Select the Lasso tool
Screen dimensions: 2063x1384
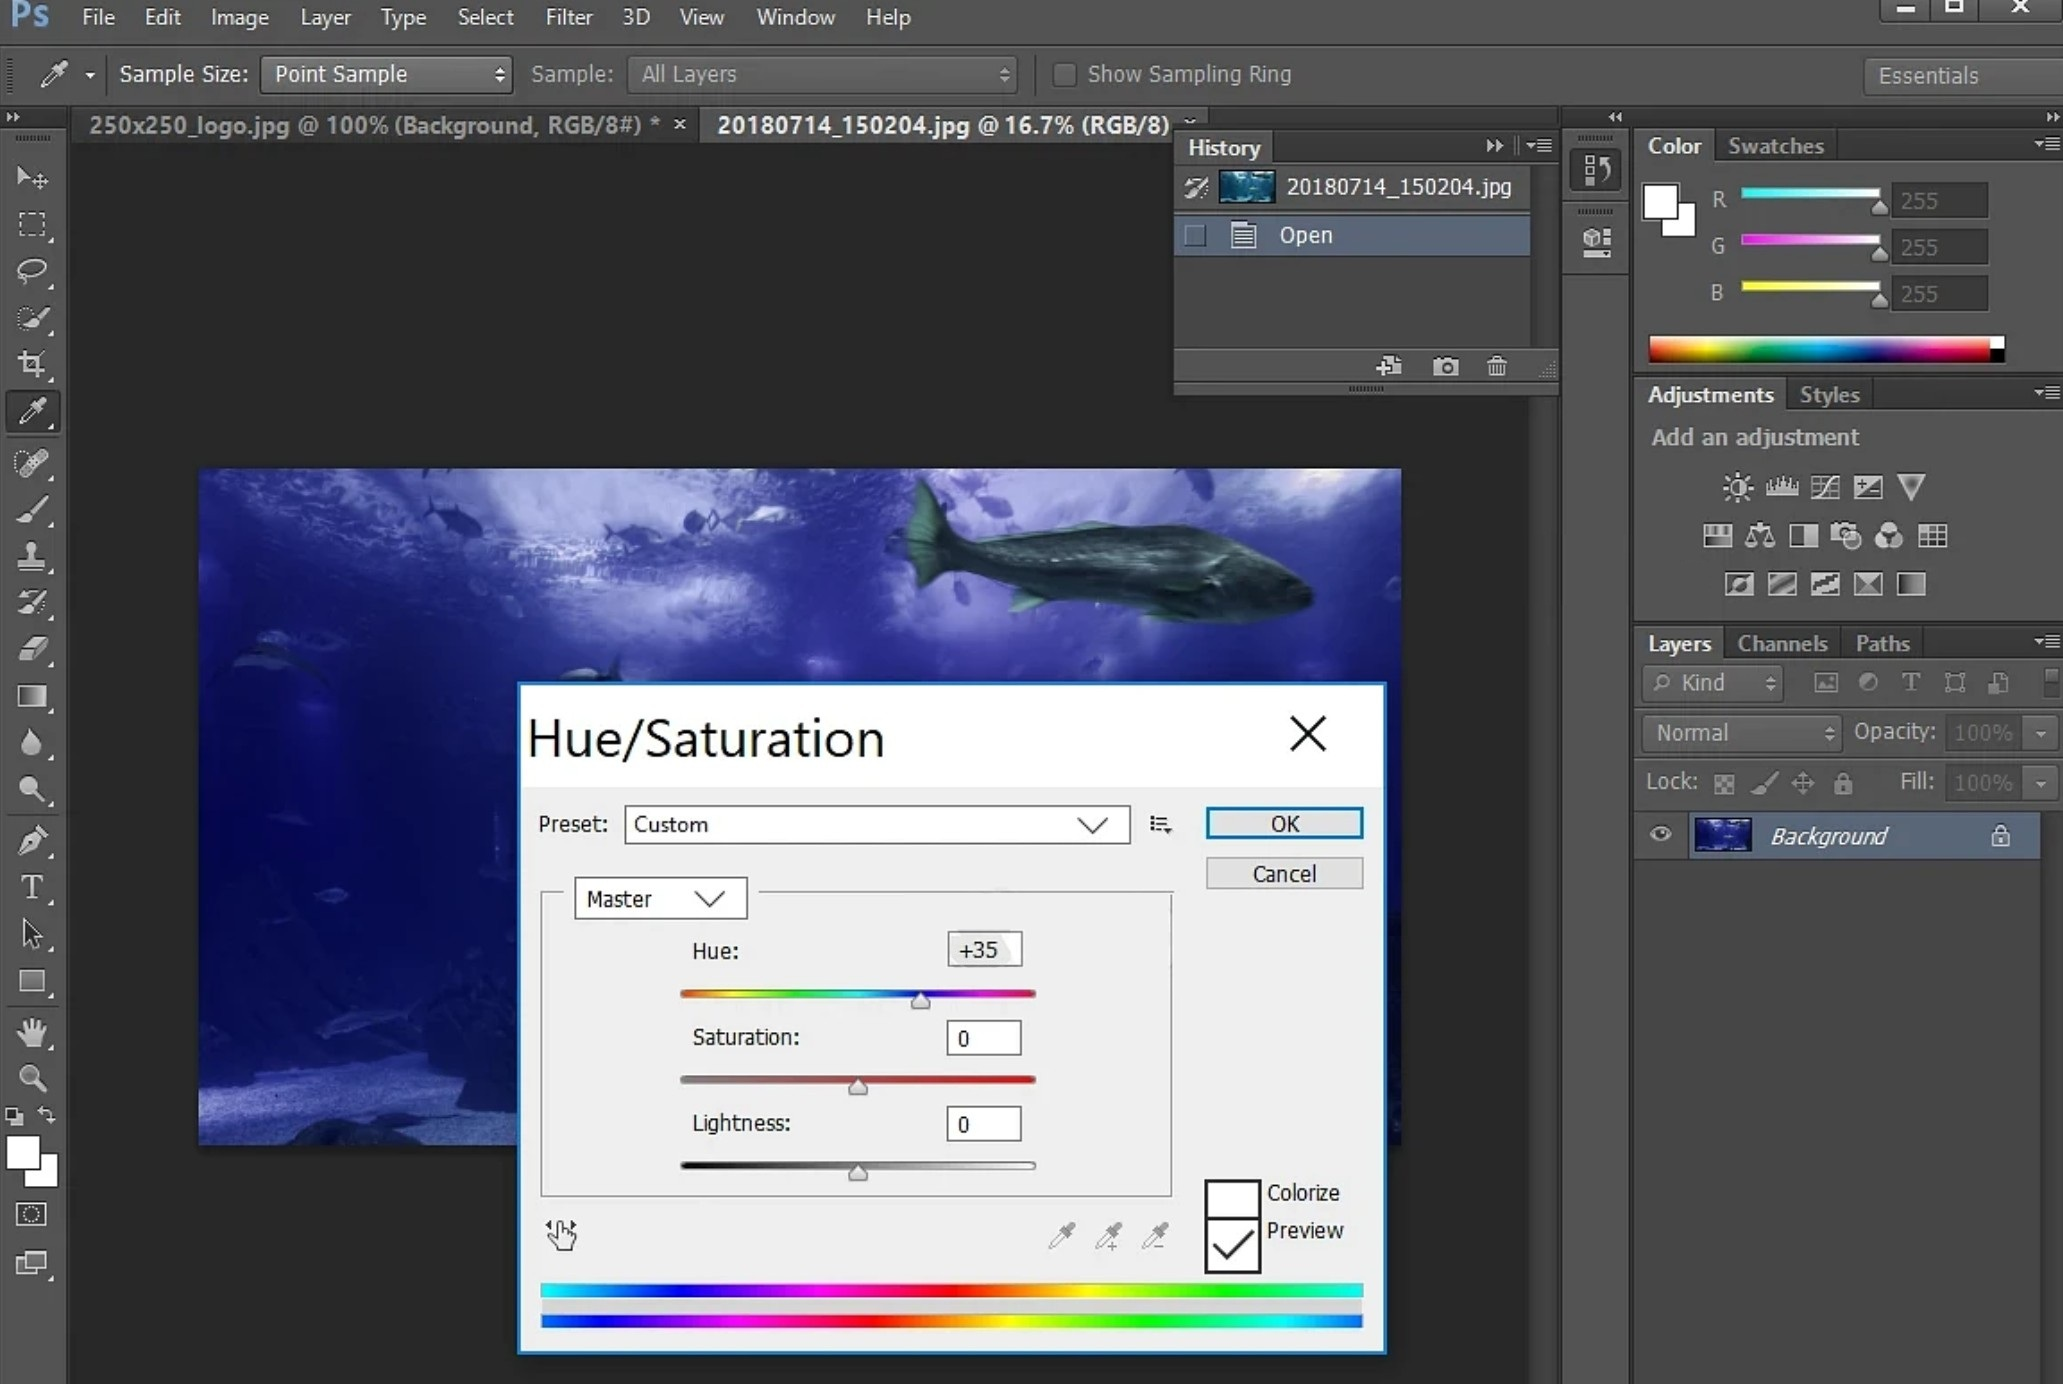(x=31, y=271)
